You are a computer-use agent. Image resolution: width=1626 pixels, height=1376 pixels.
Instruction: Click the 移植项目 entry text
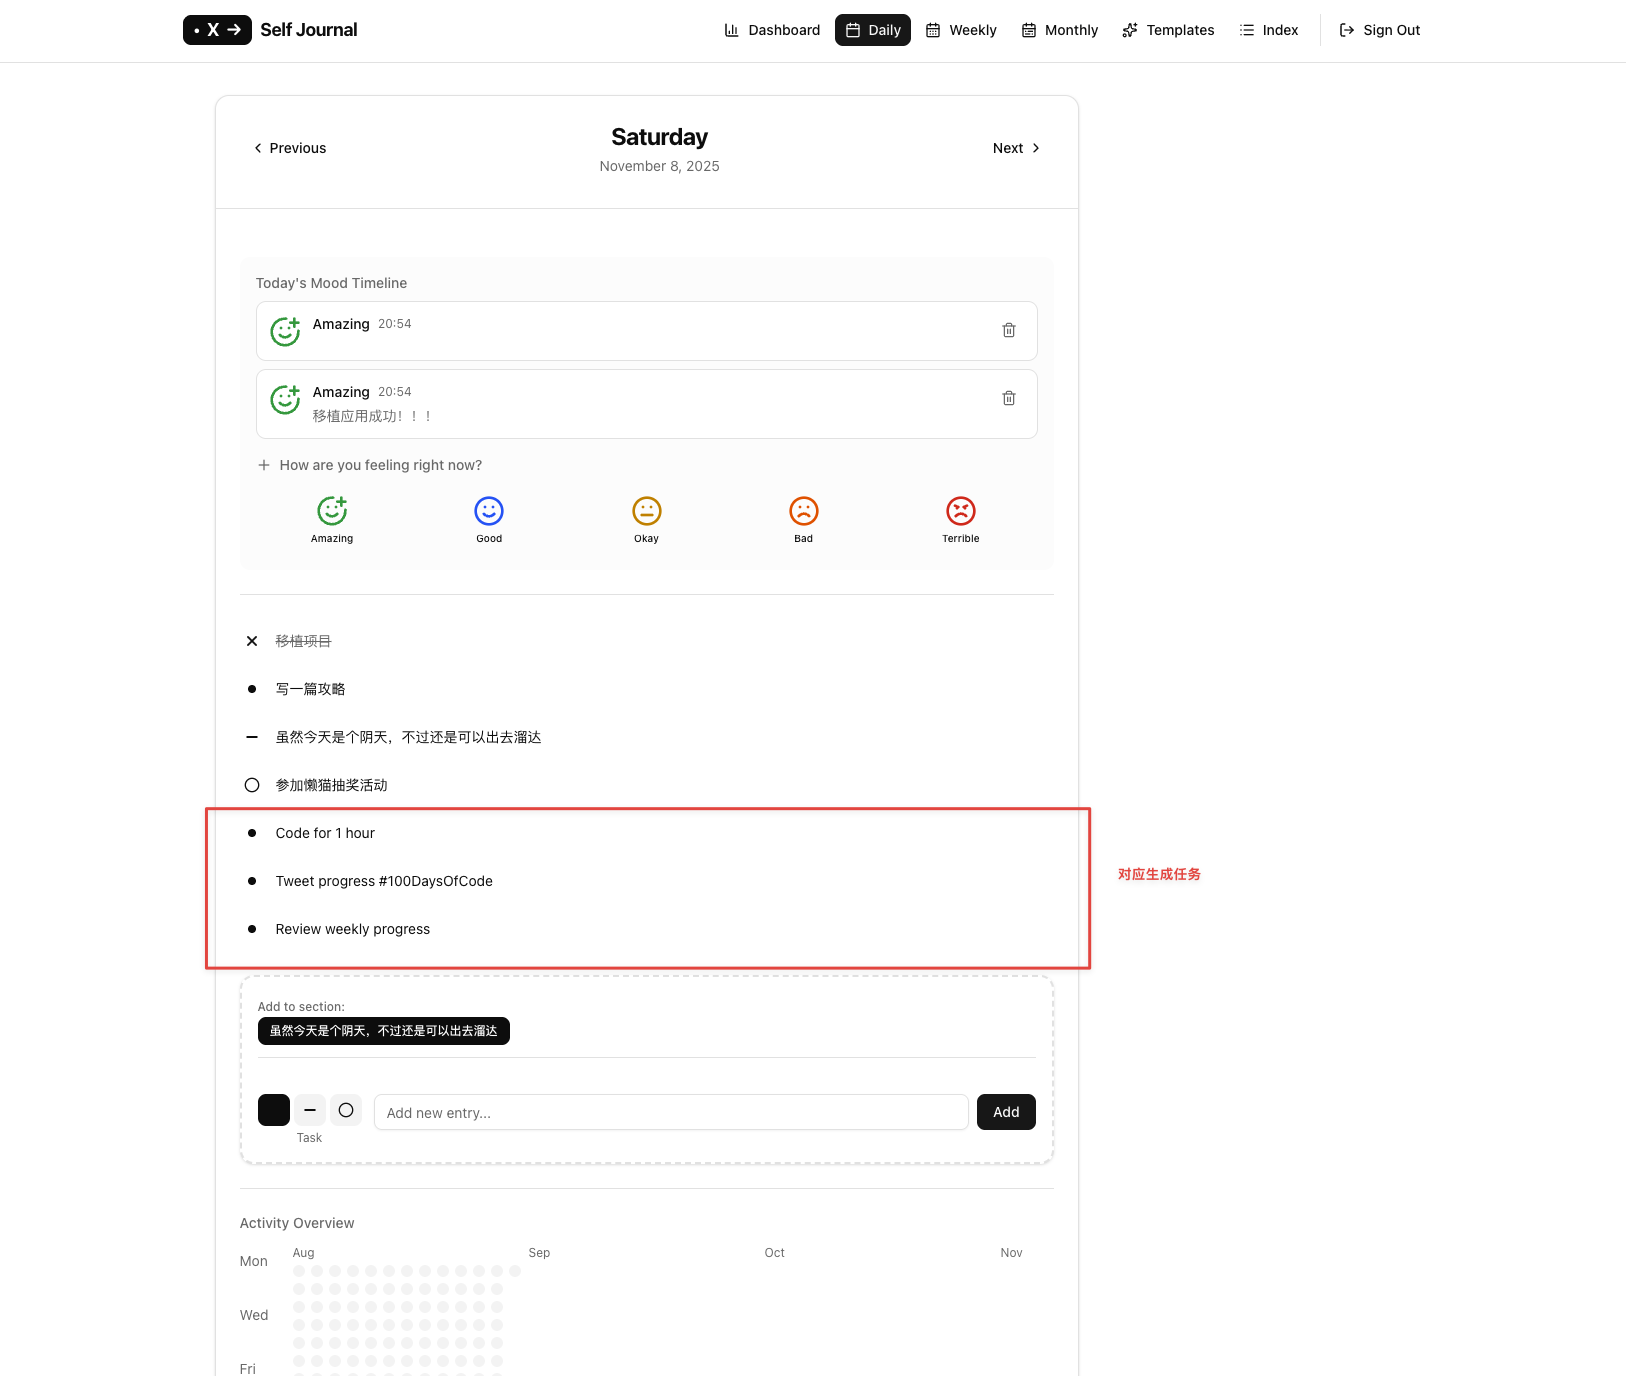303,641
